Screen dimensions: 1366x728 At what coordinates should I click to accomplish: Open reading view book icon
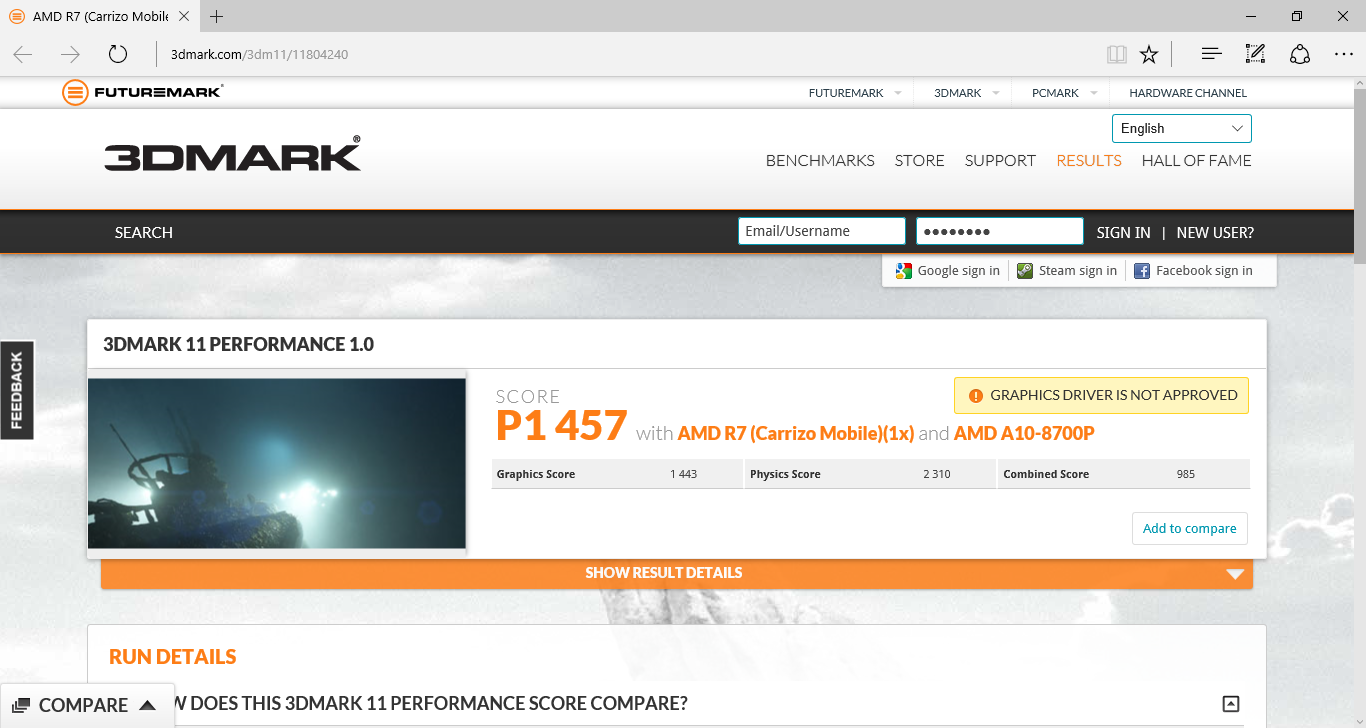[1117, 54]
